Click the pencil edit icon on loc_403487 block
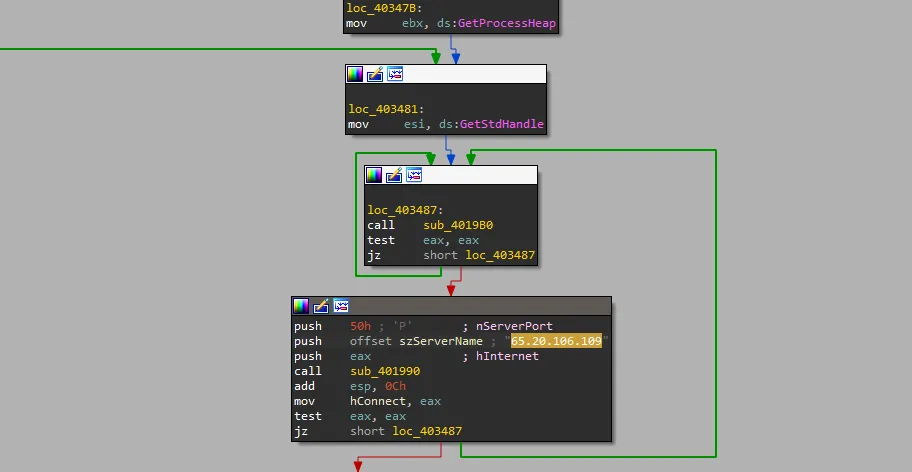Viewport: 912px width, 472px height. pyautogui.click(x=394, y=175)
